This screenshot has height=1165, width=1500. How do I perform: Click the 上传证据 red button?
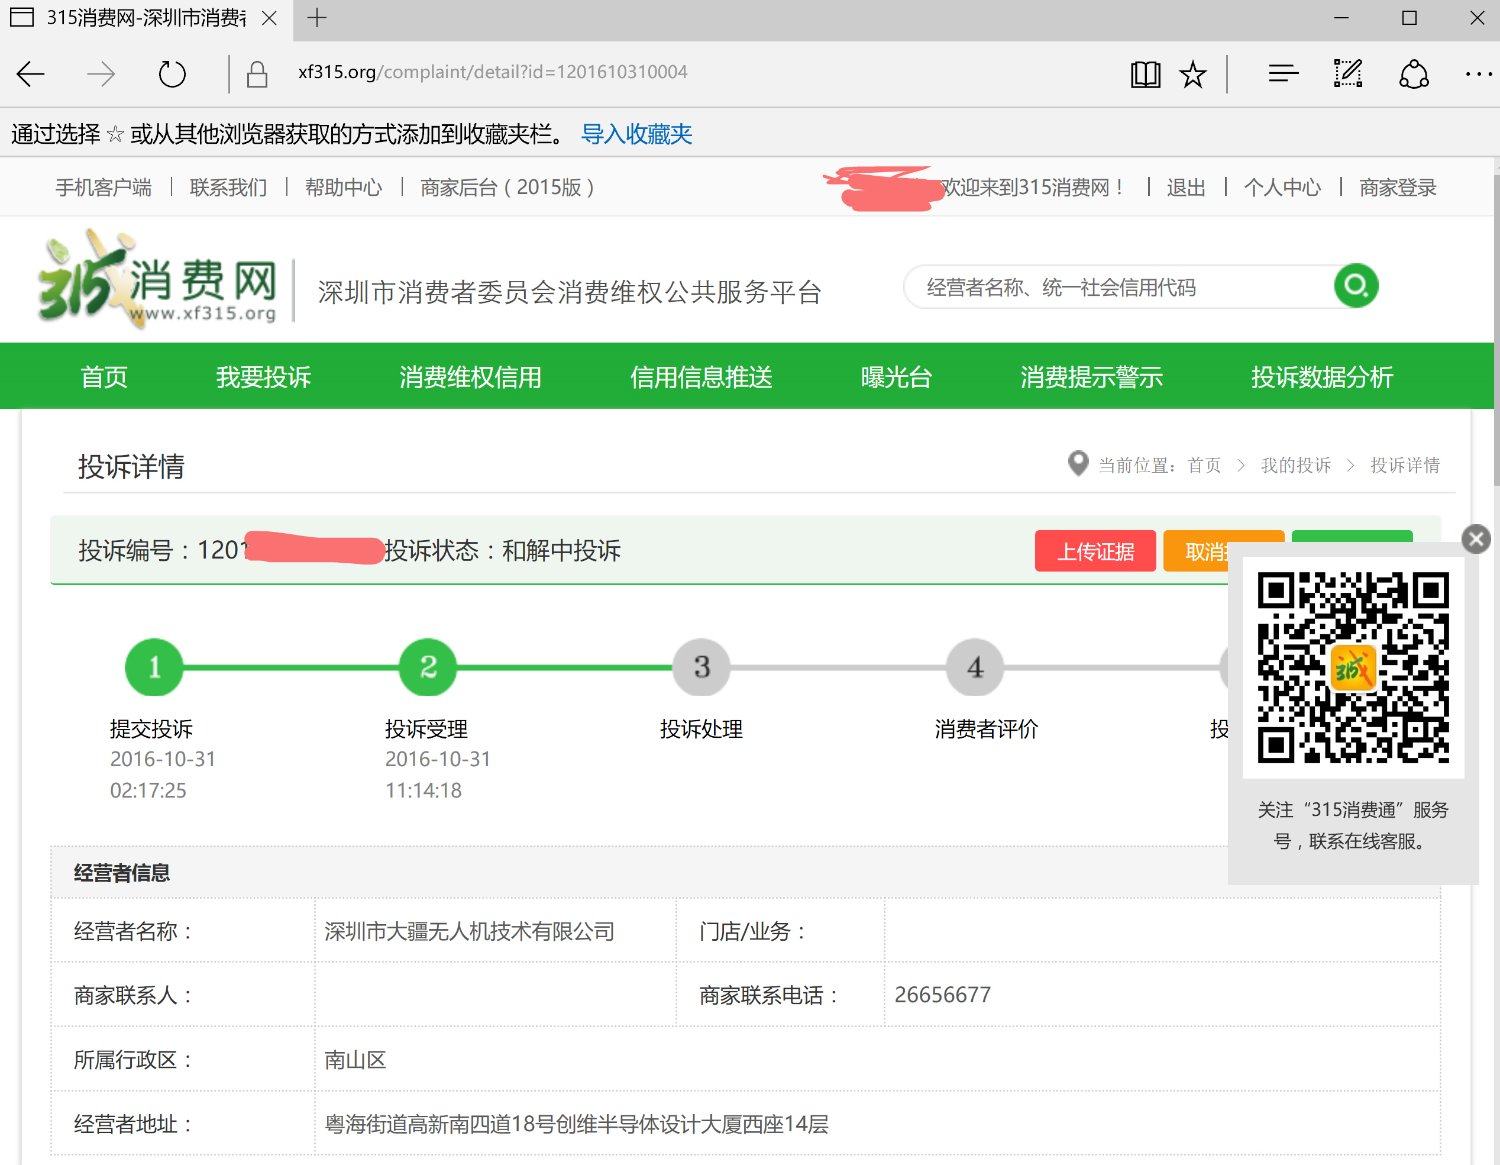point(1095,551)
